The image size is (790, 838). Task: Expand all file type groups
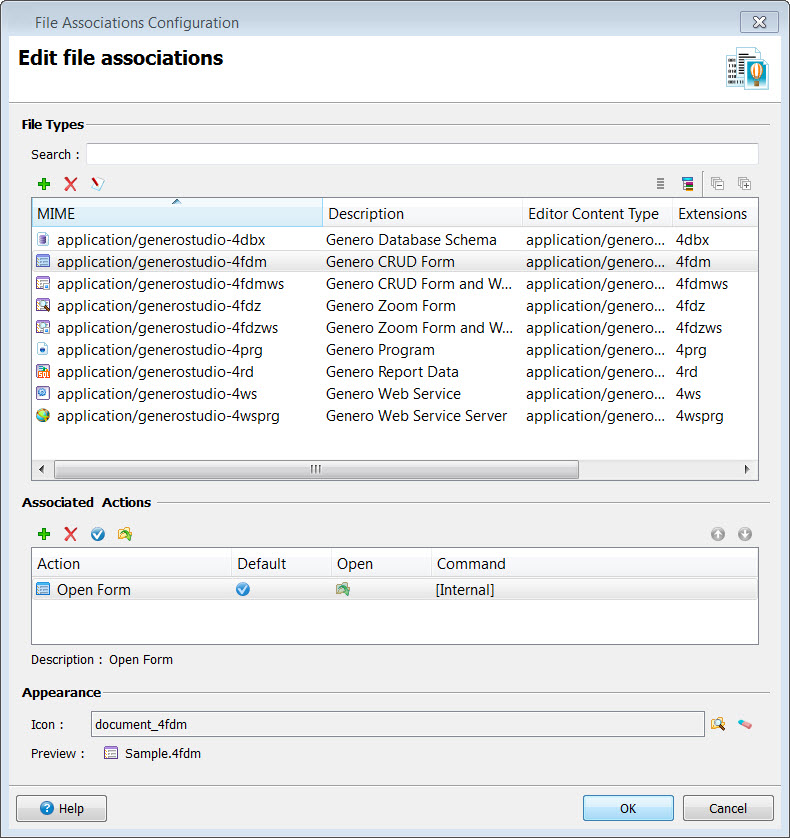[744, 184]
